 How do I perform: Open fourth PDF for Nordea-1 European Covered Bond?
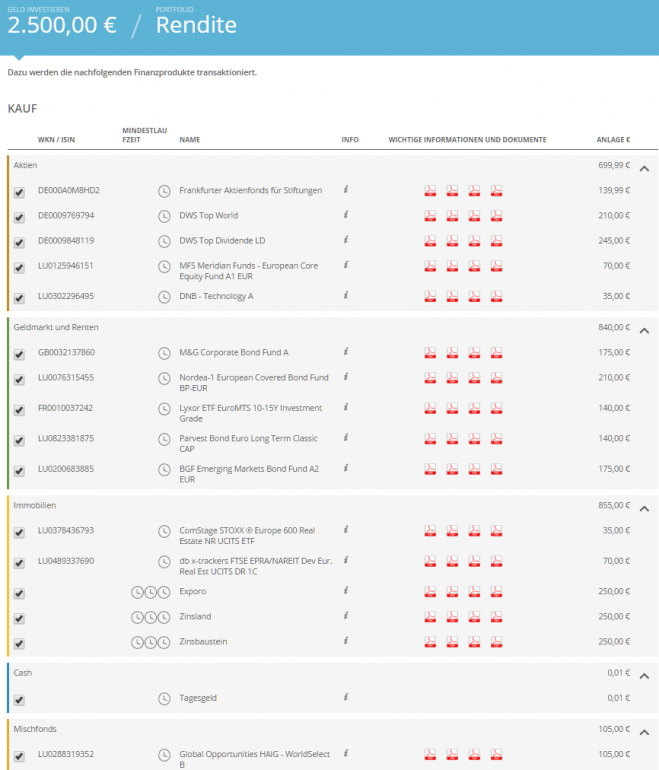coord(496,378)
